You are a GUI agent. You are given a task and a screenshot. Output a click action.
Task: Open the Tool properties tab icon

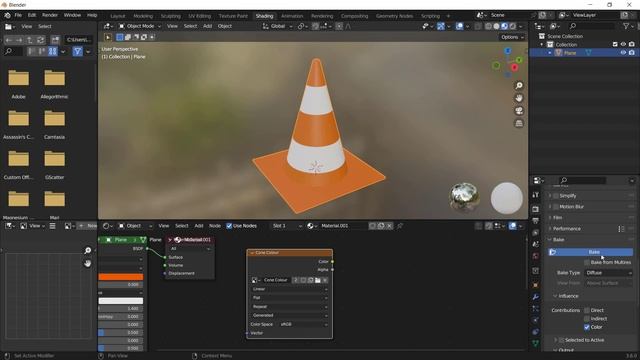coord(536,195)
